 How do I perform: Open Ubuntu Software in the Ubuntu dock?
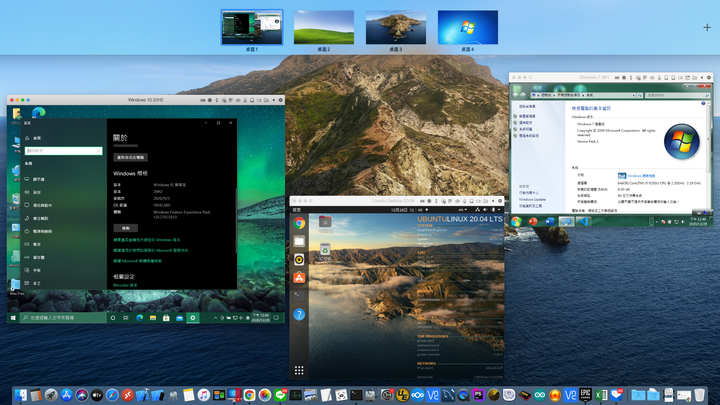click(x=299, y=277)
